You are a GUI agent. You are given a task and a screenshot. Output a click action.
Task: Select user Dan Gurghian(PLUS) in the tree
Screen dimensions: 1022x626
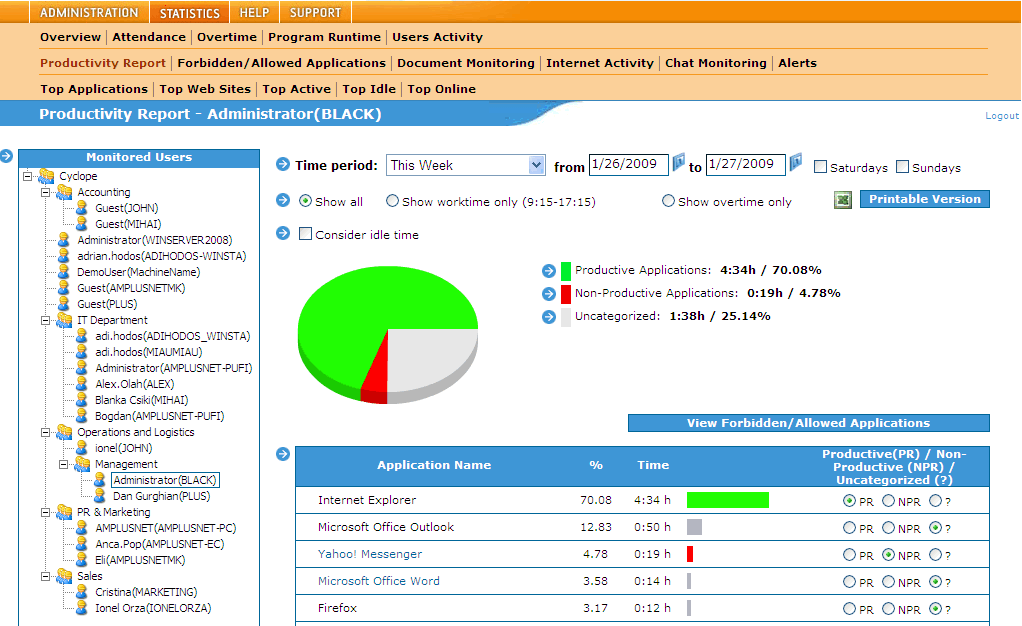161,496
